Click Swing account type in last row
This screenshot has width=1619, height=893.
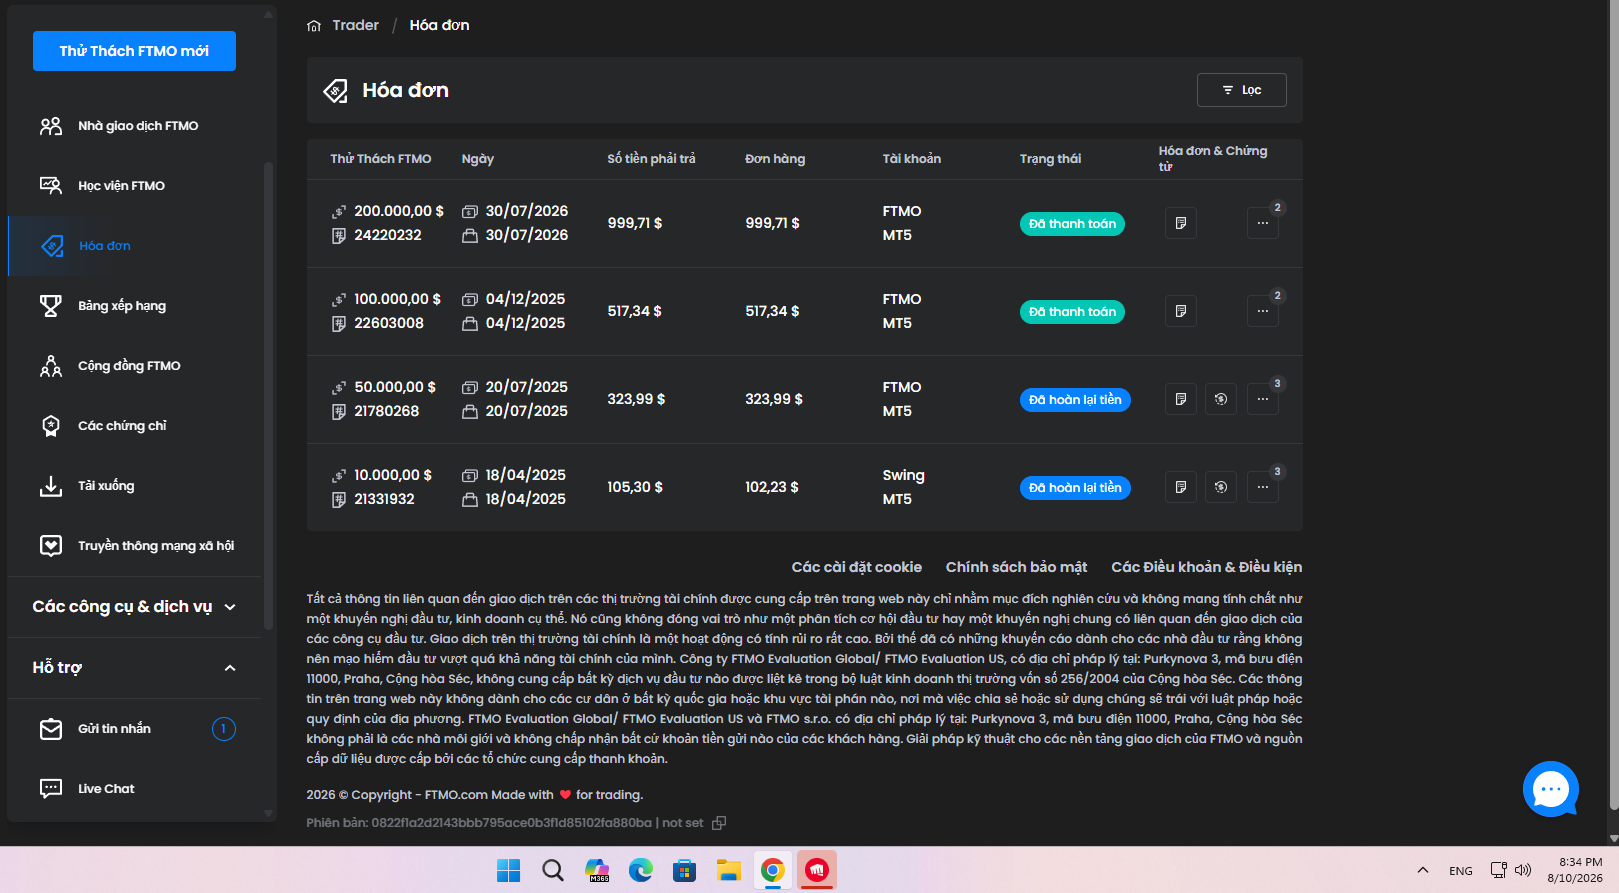(x=903, y=475)
